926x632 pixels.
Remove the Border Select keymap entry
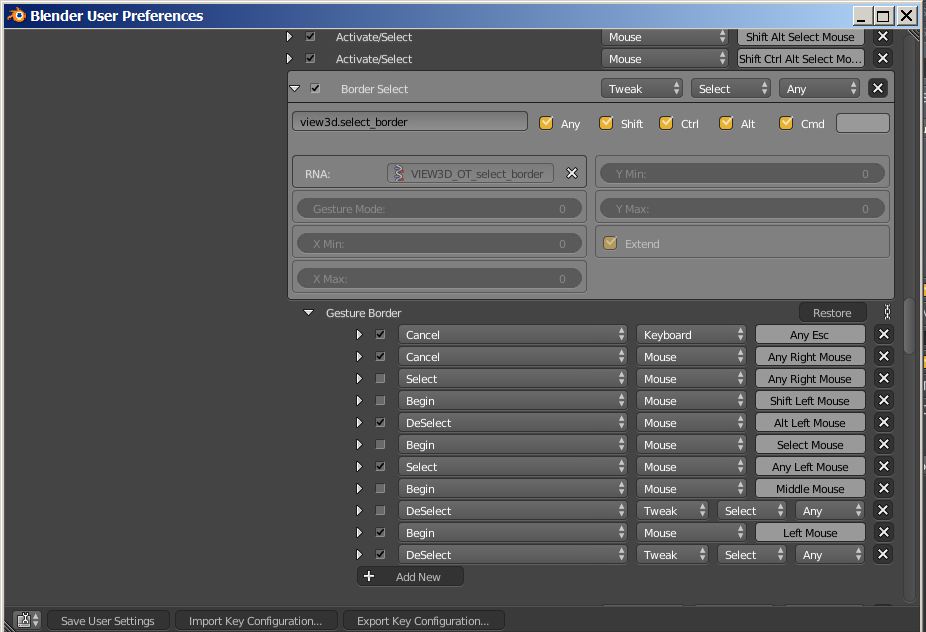point(878,89)
